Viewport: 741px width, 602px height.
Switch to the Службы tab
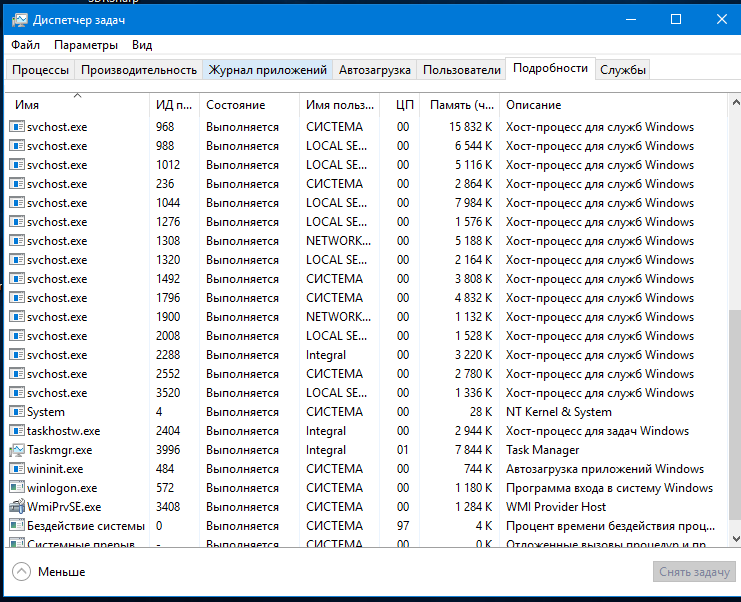tap(622, 70)
